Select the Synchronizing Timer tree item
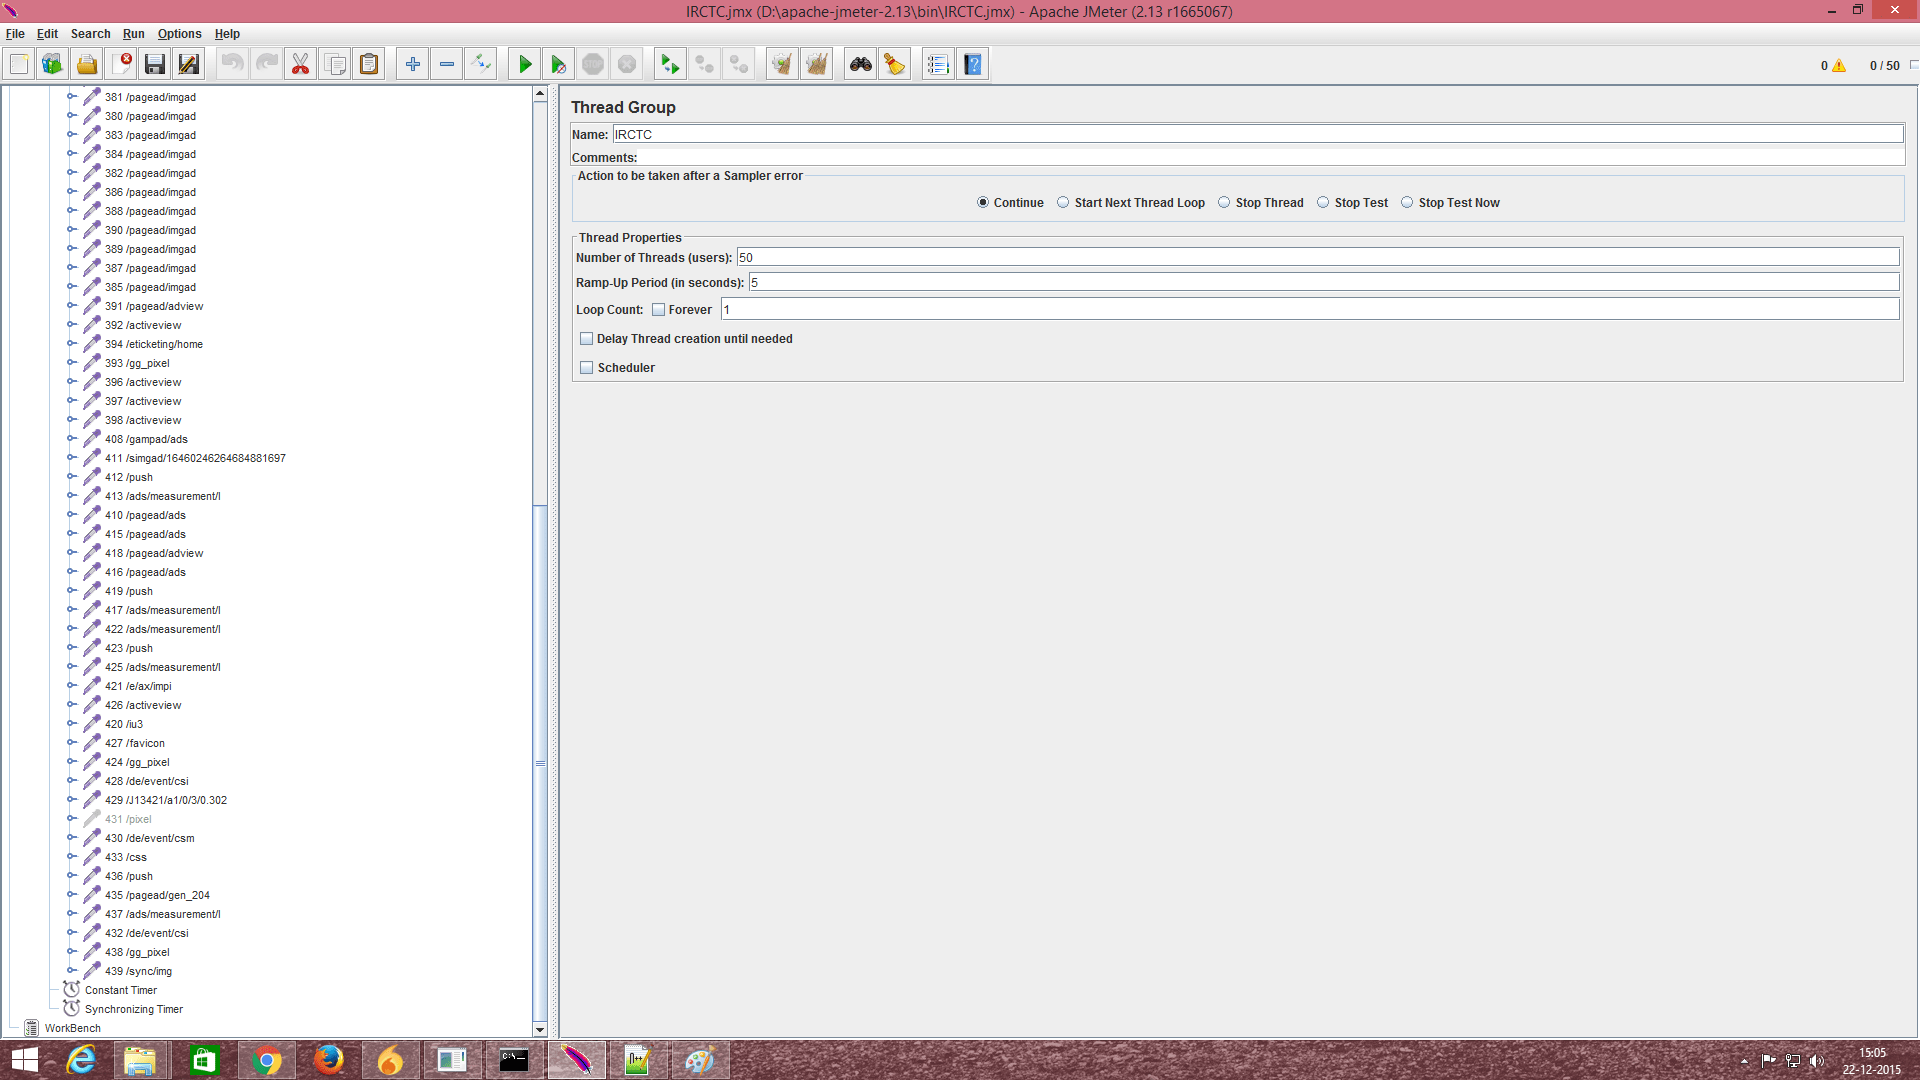Viewport: 1920px width, 1080px height. click(134, 1009)
